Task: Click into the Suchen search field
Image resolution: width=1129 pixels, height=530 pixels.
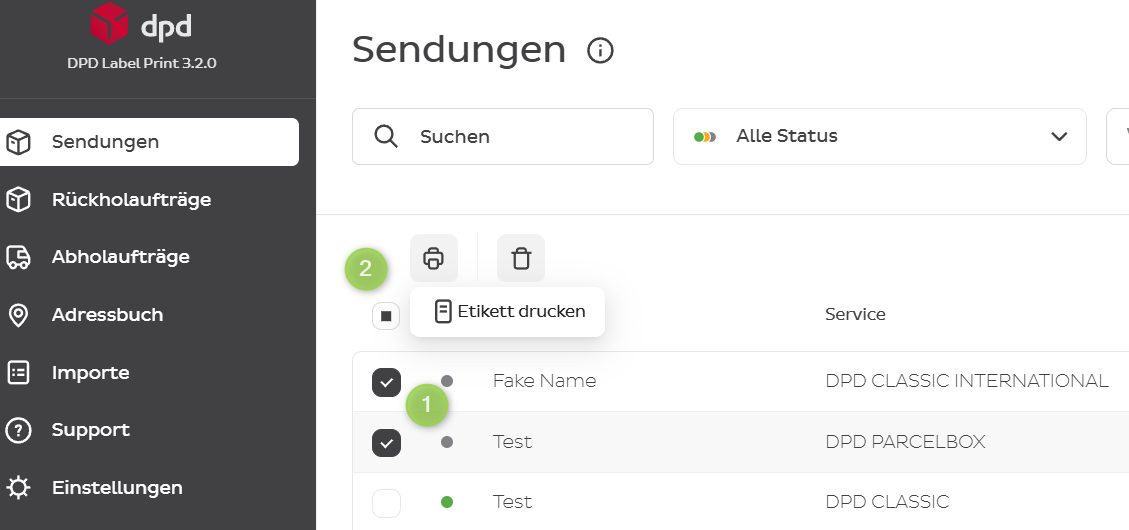Action: 503,136
